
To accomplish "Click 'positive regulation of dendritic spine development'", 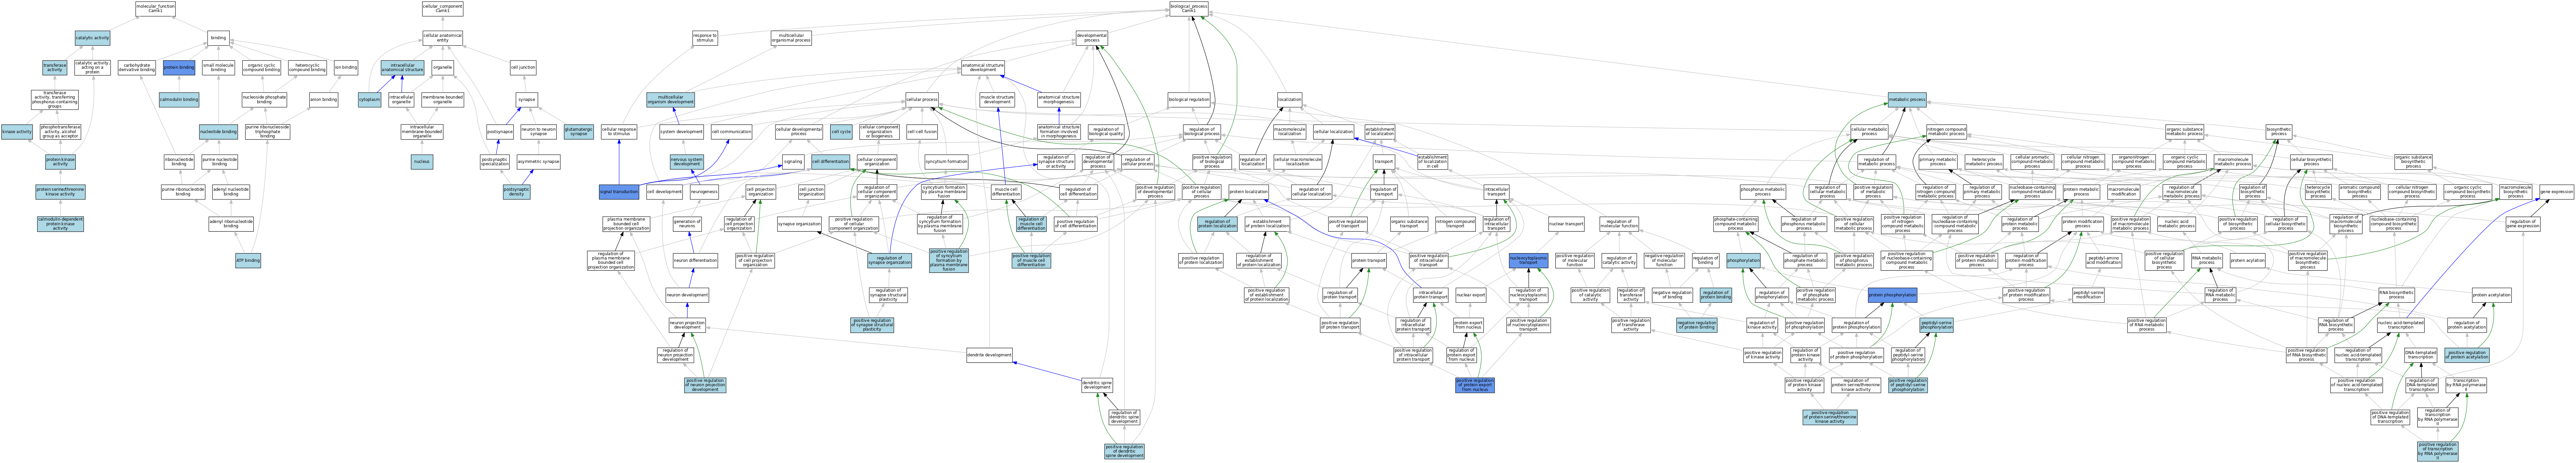I will click(1124, 451).
